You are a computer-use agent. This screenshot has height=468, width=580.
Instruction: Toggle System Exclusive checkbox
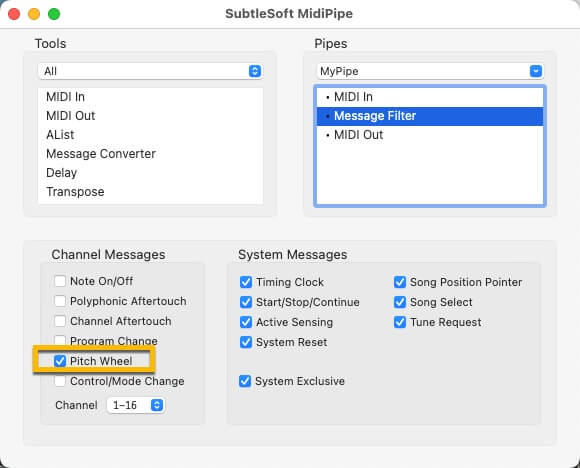(245, 381)
